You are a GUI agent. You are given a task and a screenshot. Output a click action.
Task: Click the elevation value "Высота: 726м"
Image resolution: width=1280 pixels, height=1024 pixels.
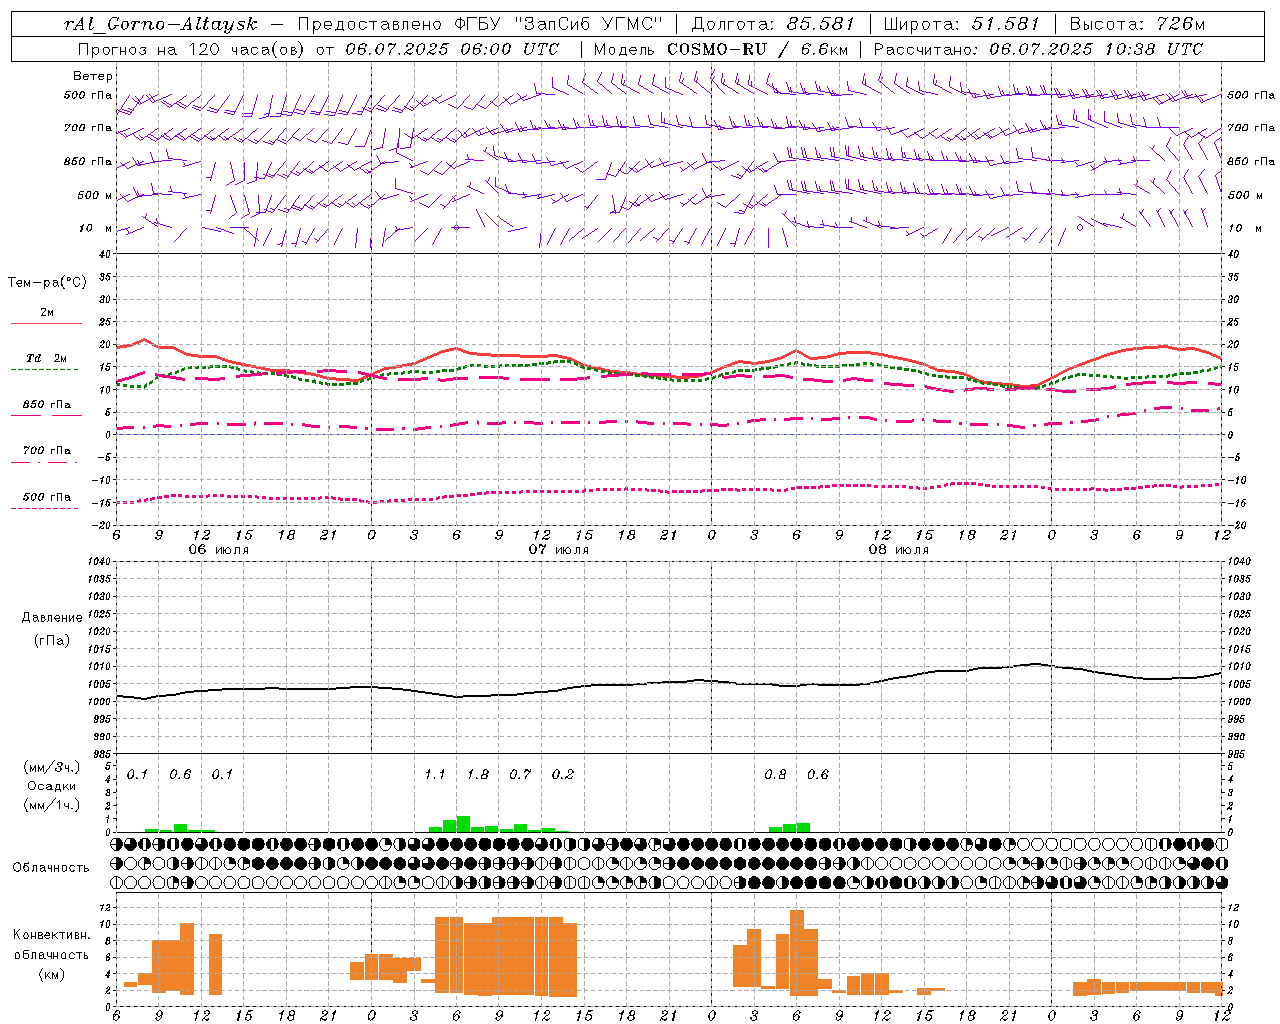(1137, 23)
